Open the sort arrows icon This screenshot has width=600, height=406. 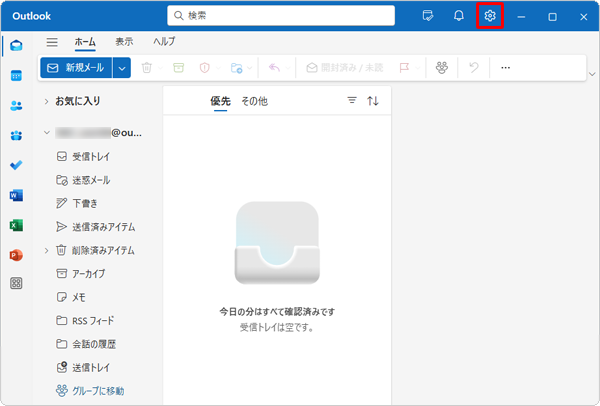pyautogui.click(x=373, y=101)
